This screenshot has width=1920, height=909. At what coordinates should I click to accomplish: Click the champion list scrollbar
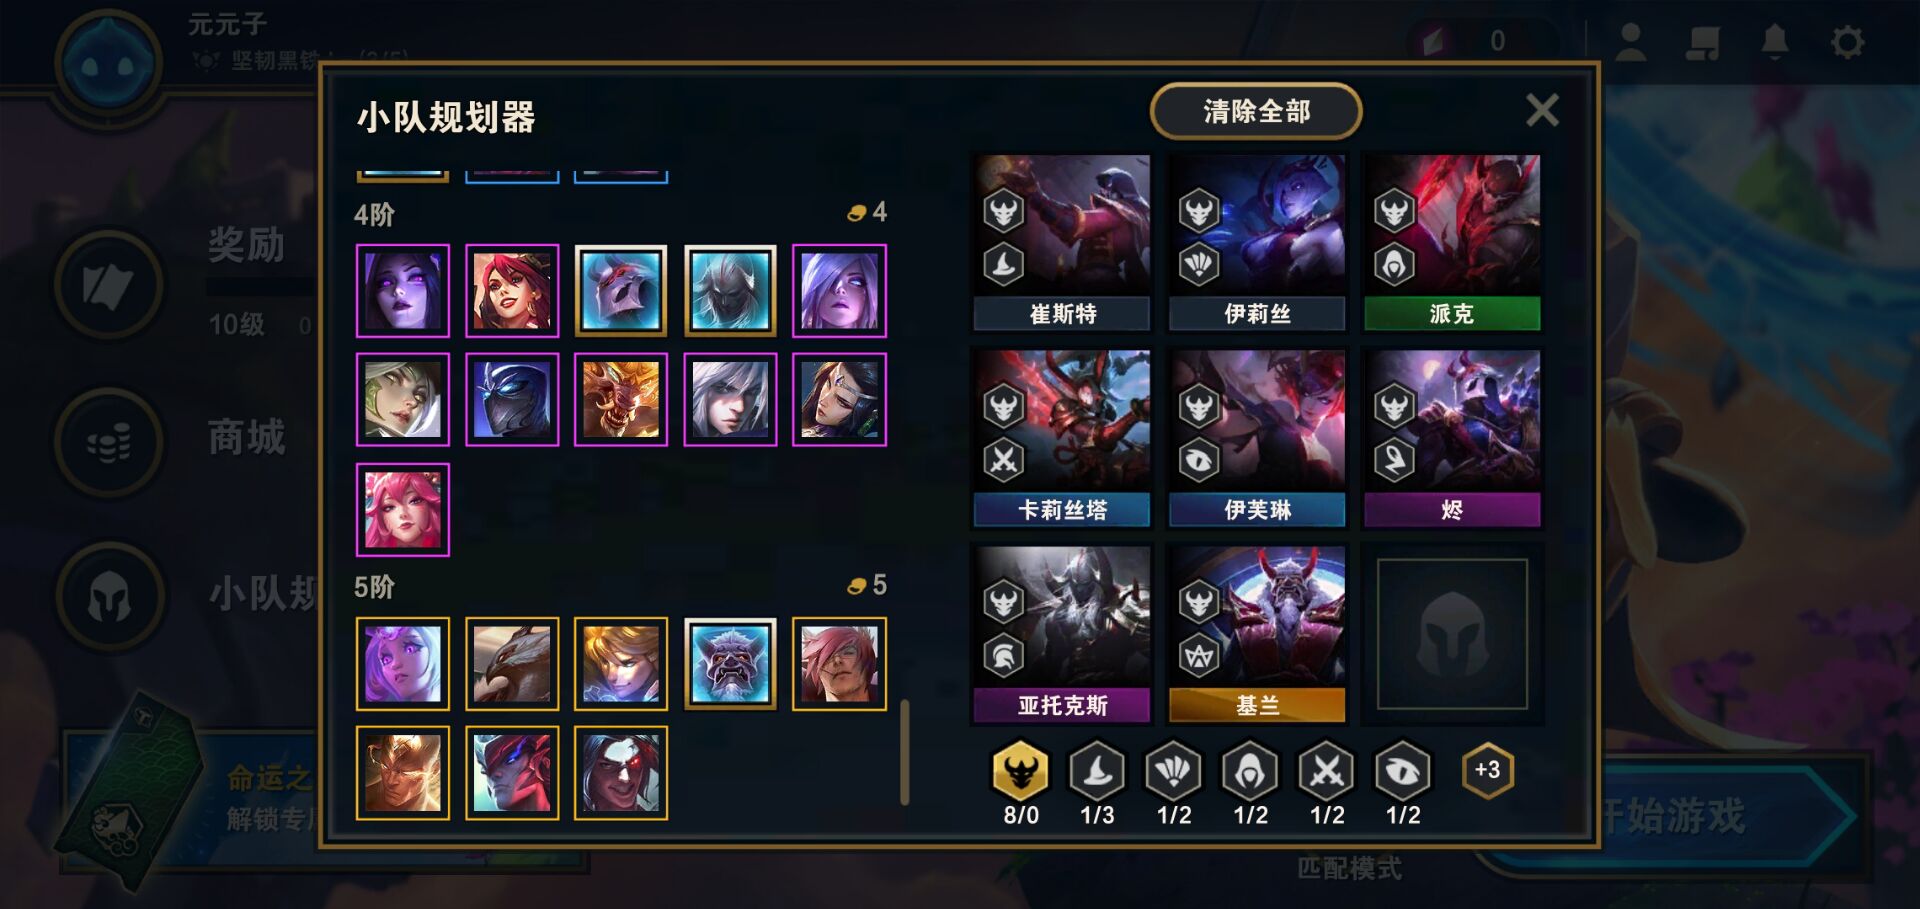pos(905,752)
